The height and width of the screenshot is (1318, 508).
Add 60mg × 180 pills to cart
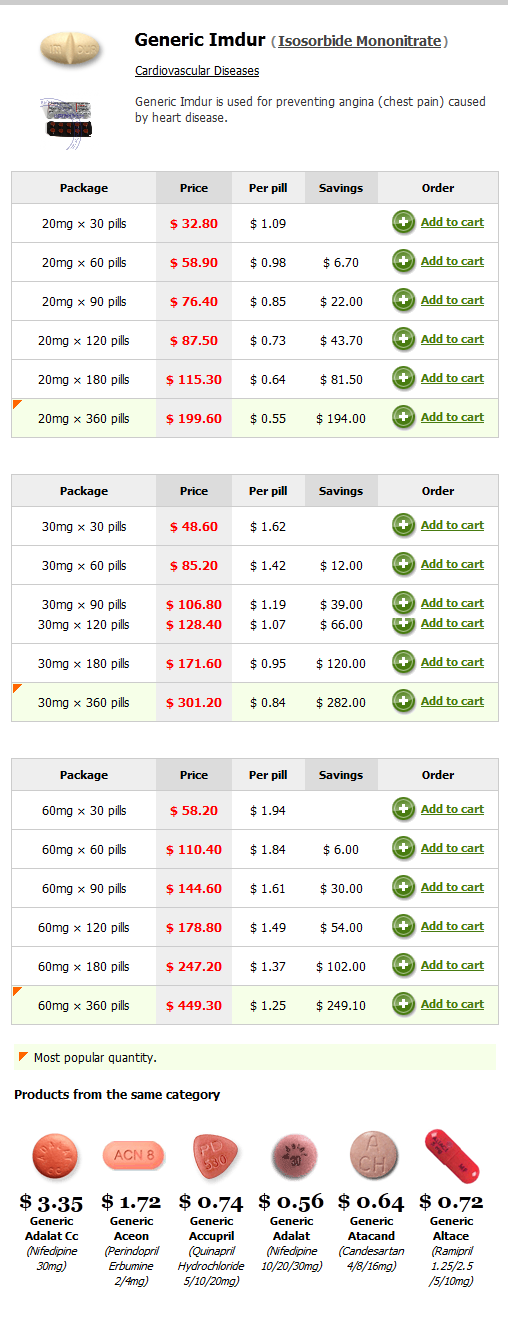click(452, 965)
